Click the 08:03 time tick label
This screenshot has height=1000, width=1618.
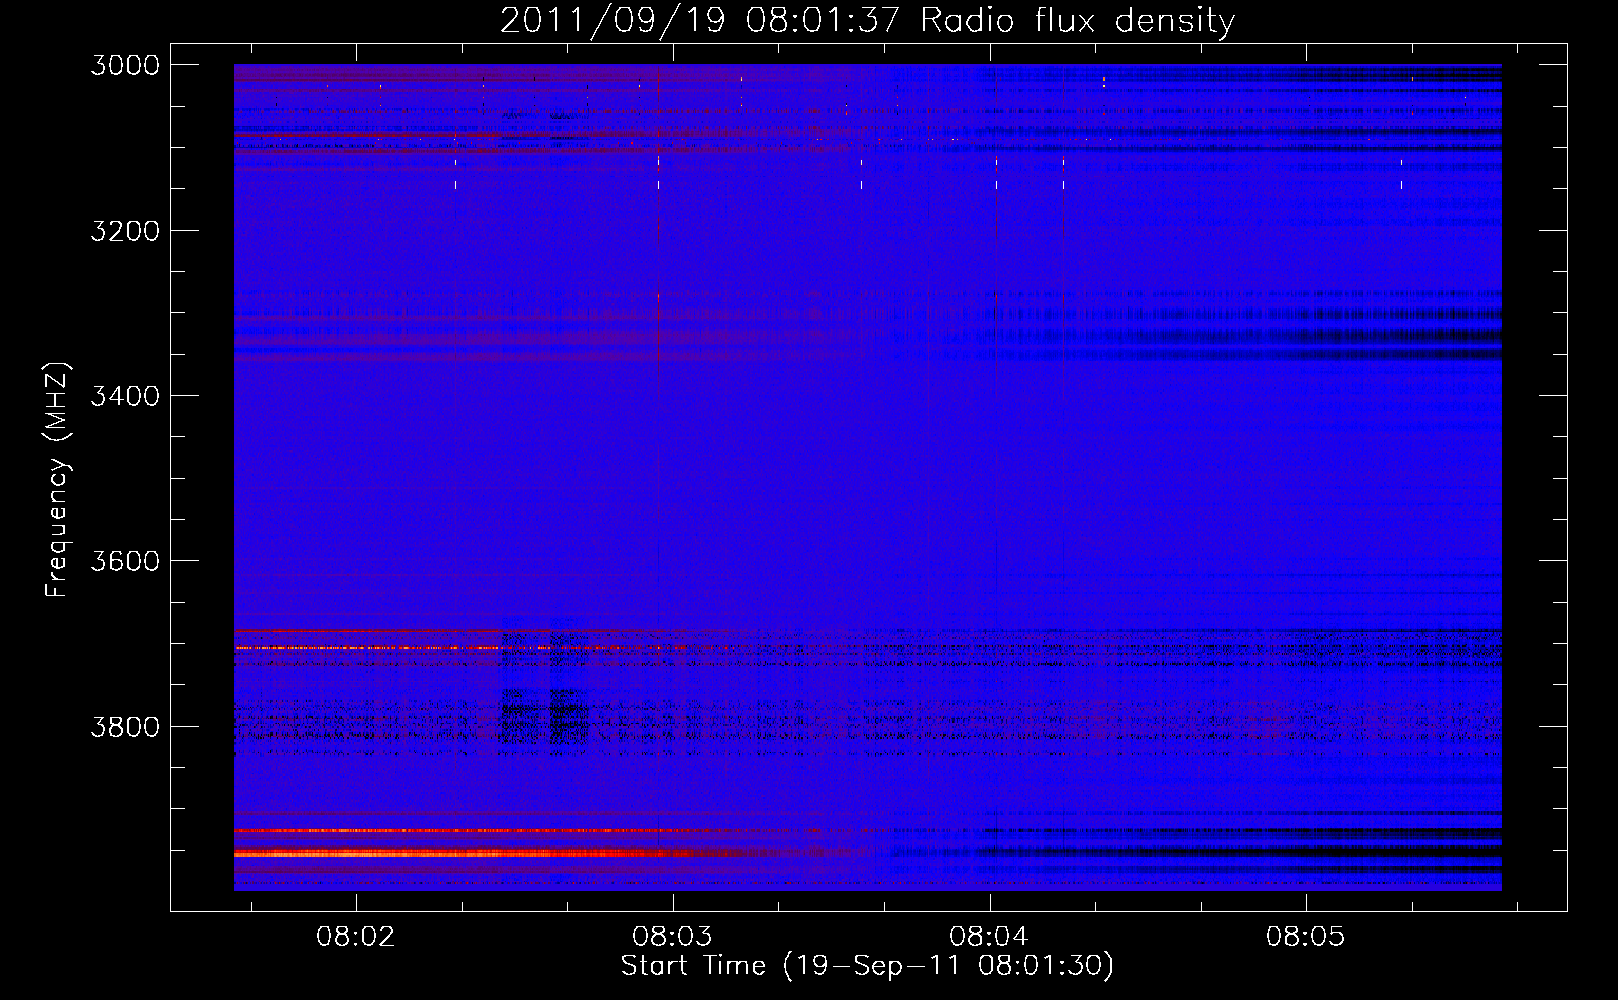tap(673, 937)
